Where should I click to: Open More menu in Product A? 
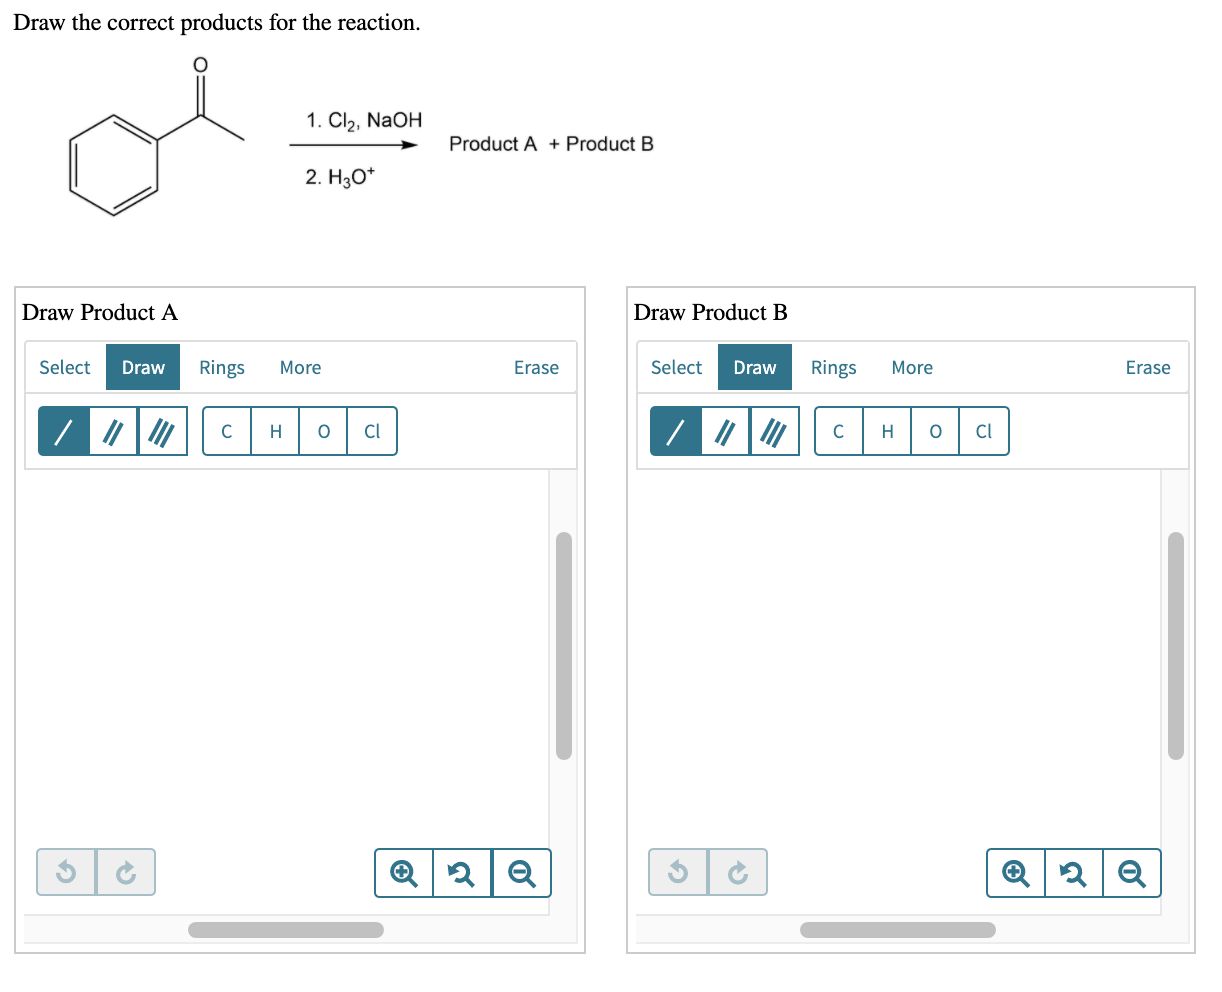point(300,368)
